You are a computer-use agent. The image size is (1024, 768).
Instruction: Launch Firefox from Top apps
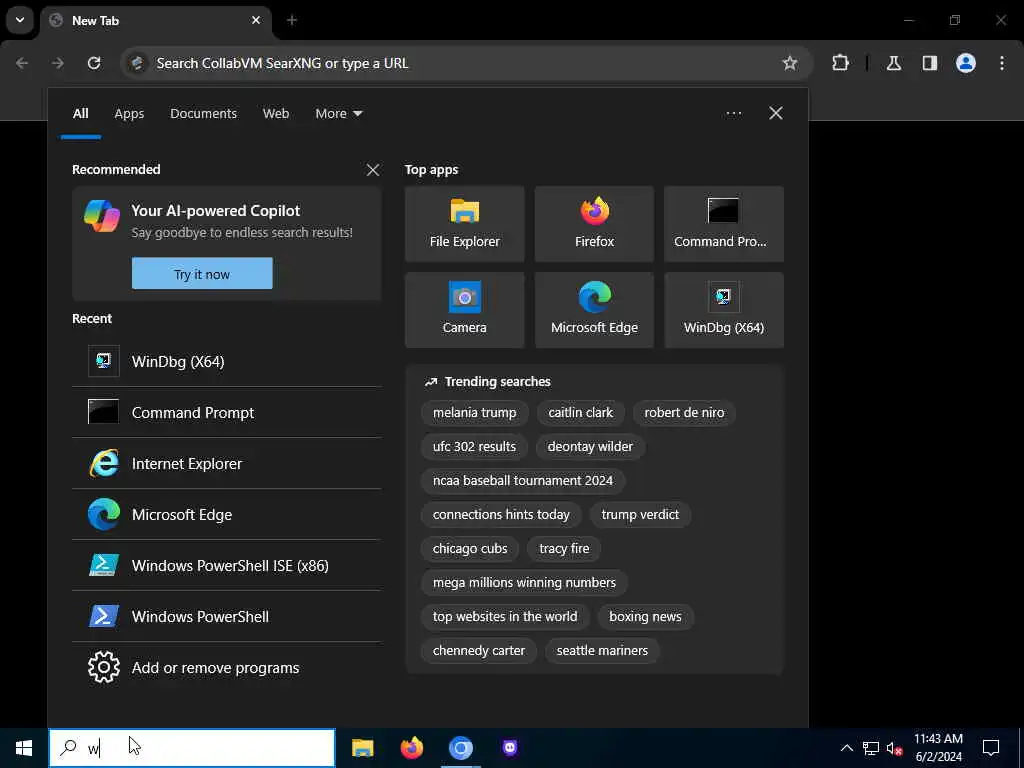tap(594, 224)
